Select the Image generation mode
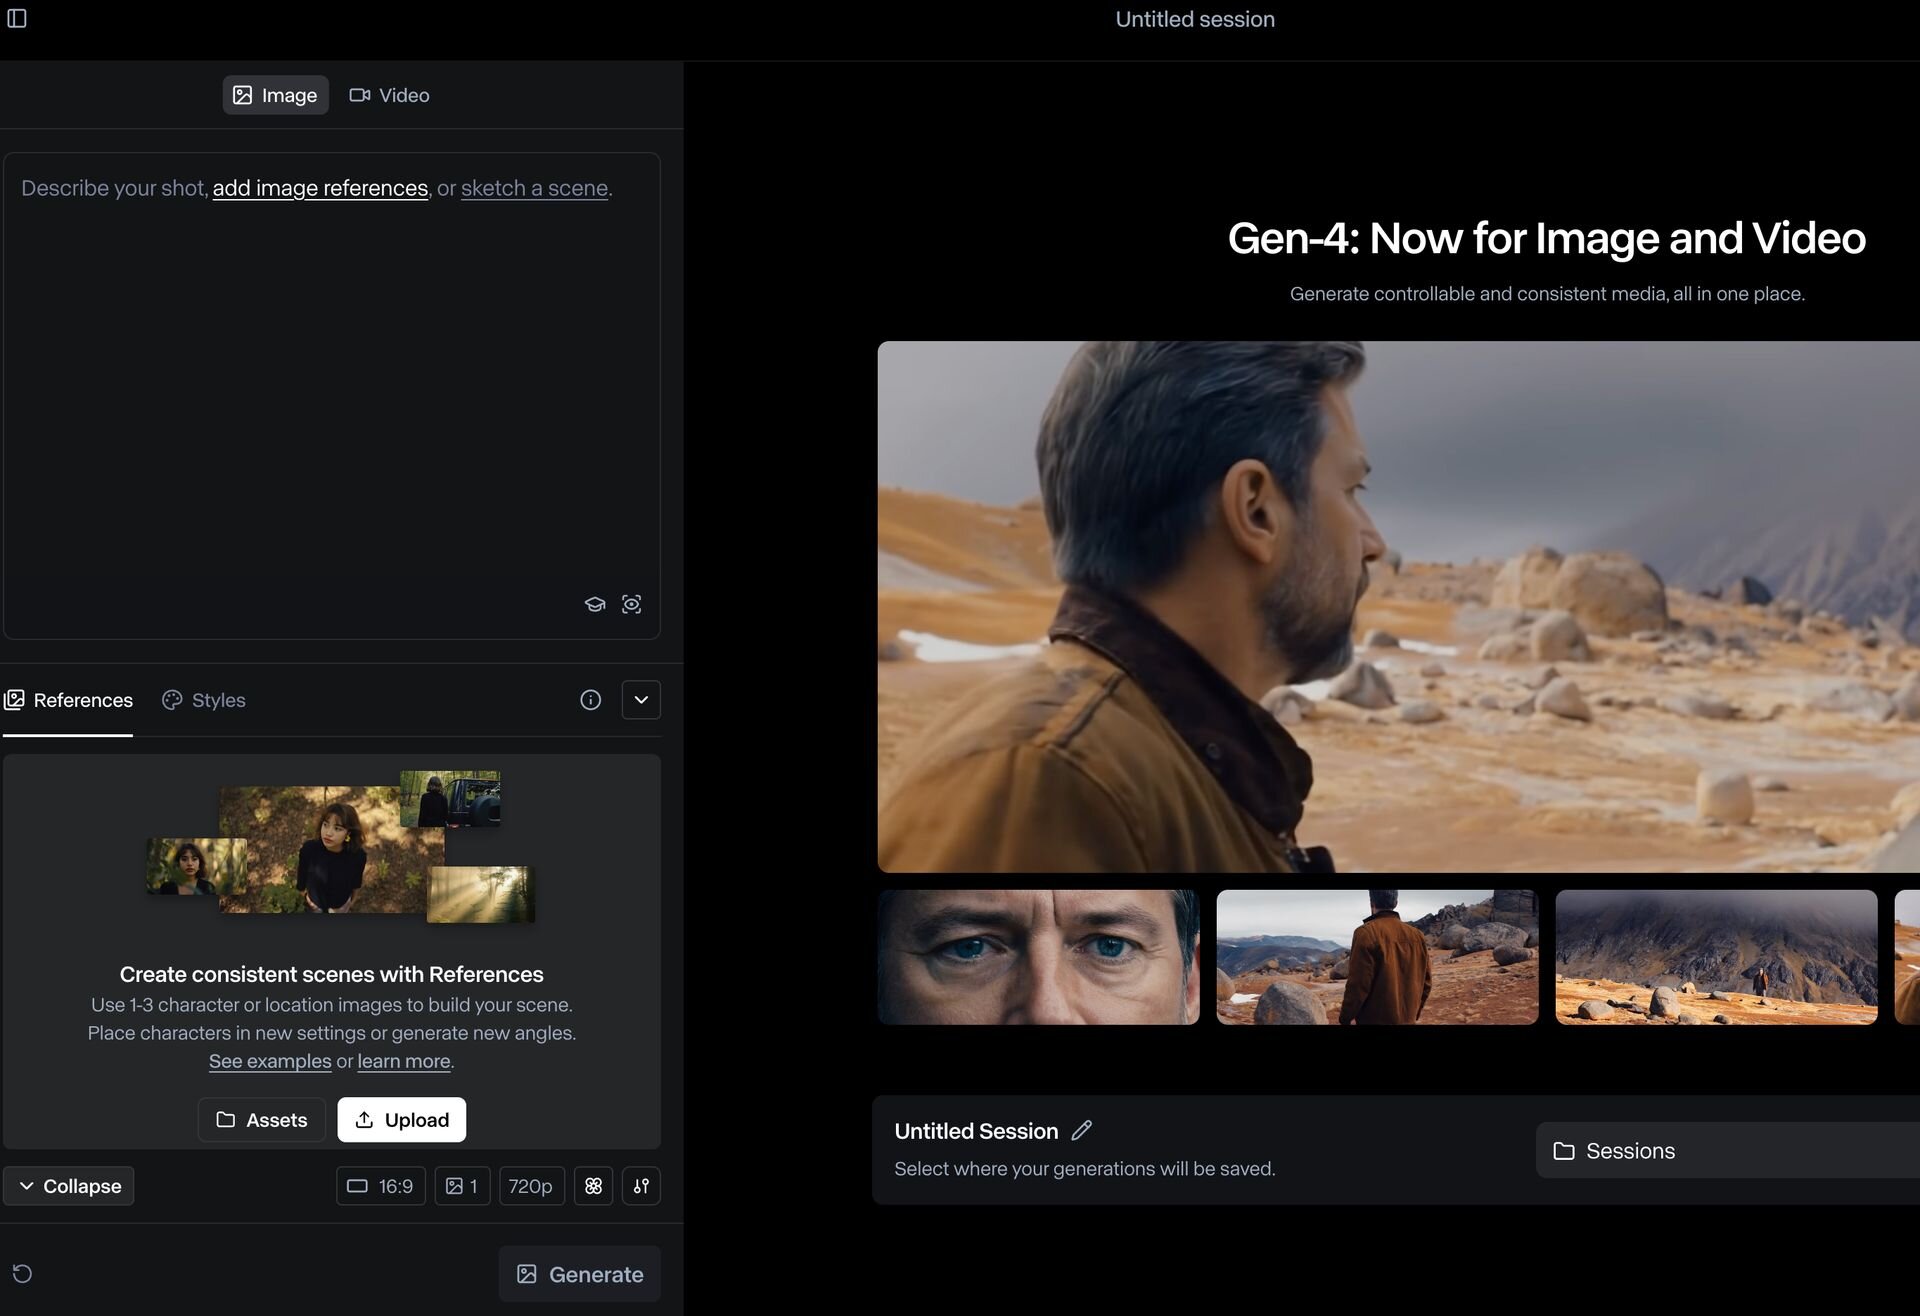 tap(275, 95)
